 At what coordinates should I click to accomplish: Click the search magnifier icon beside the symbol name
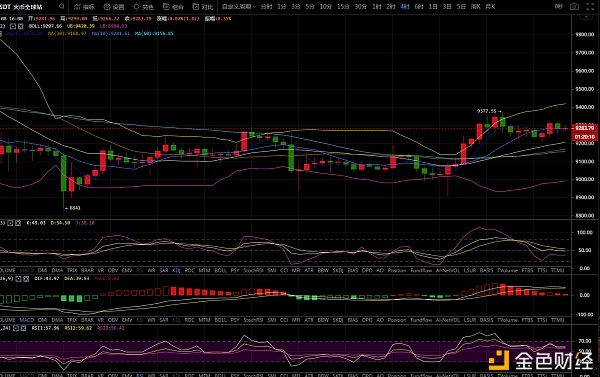click(62, 7)
